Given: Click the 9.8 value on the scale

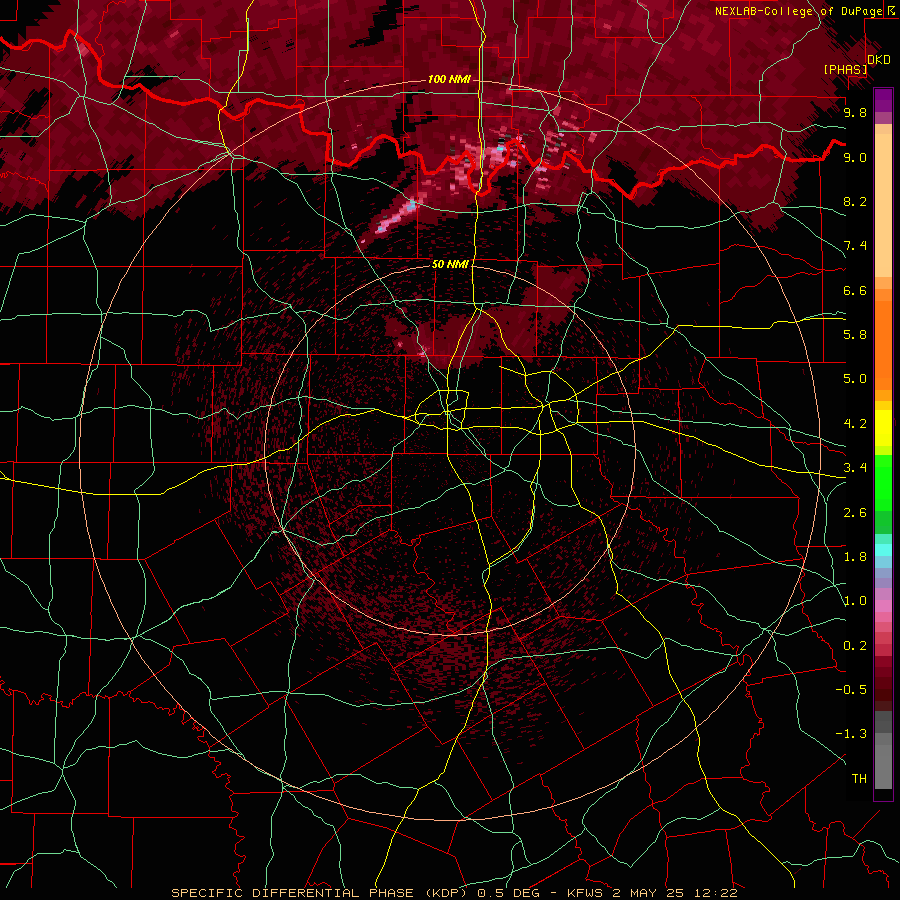Looking at the screenshot, I should pos(855,112).
